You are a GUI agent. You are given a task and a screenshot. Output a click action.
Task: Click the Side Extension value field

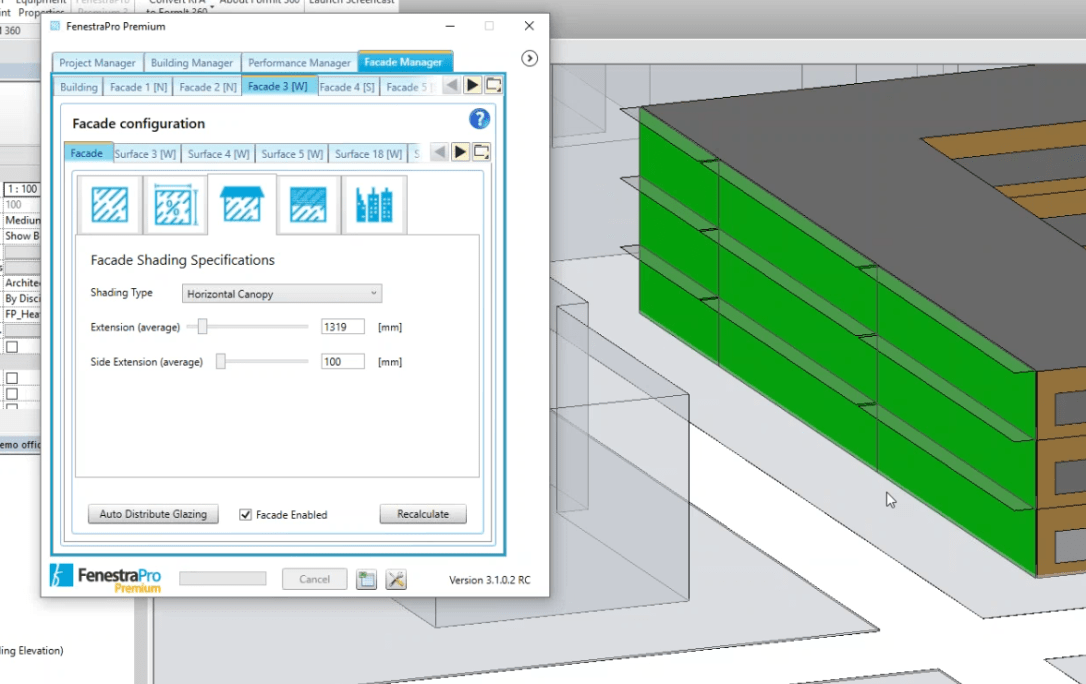[342, 361]
